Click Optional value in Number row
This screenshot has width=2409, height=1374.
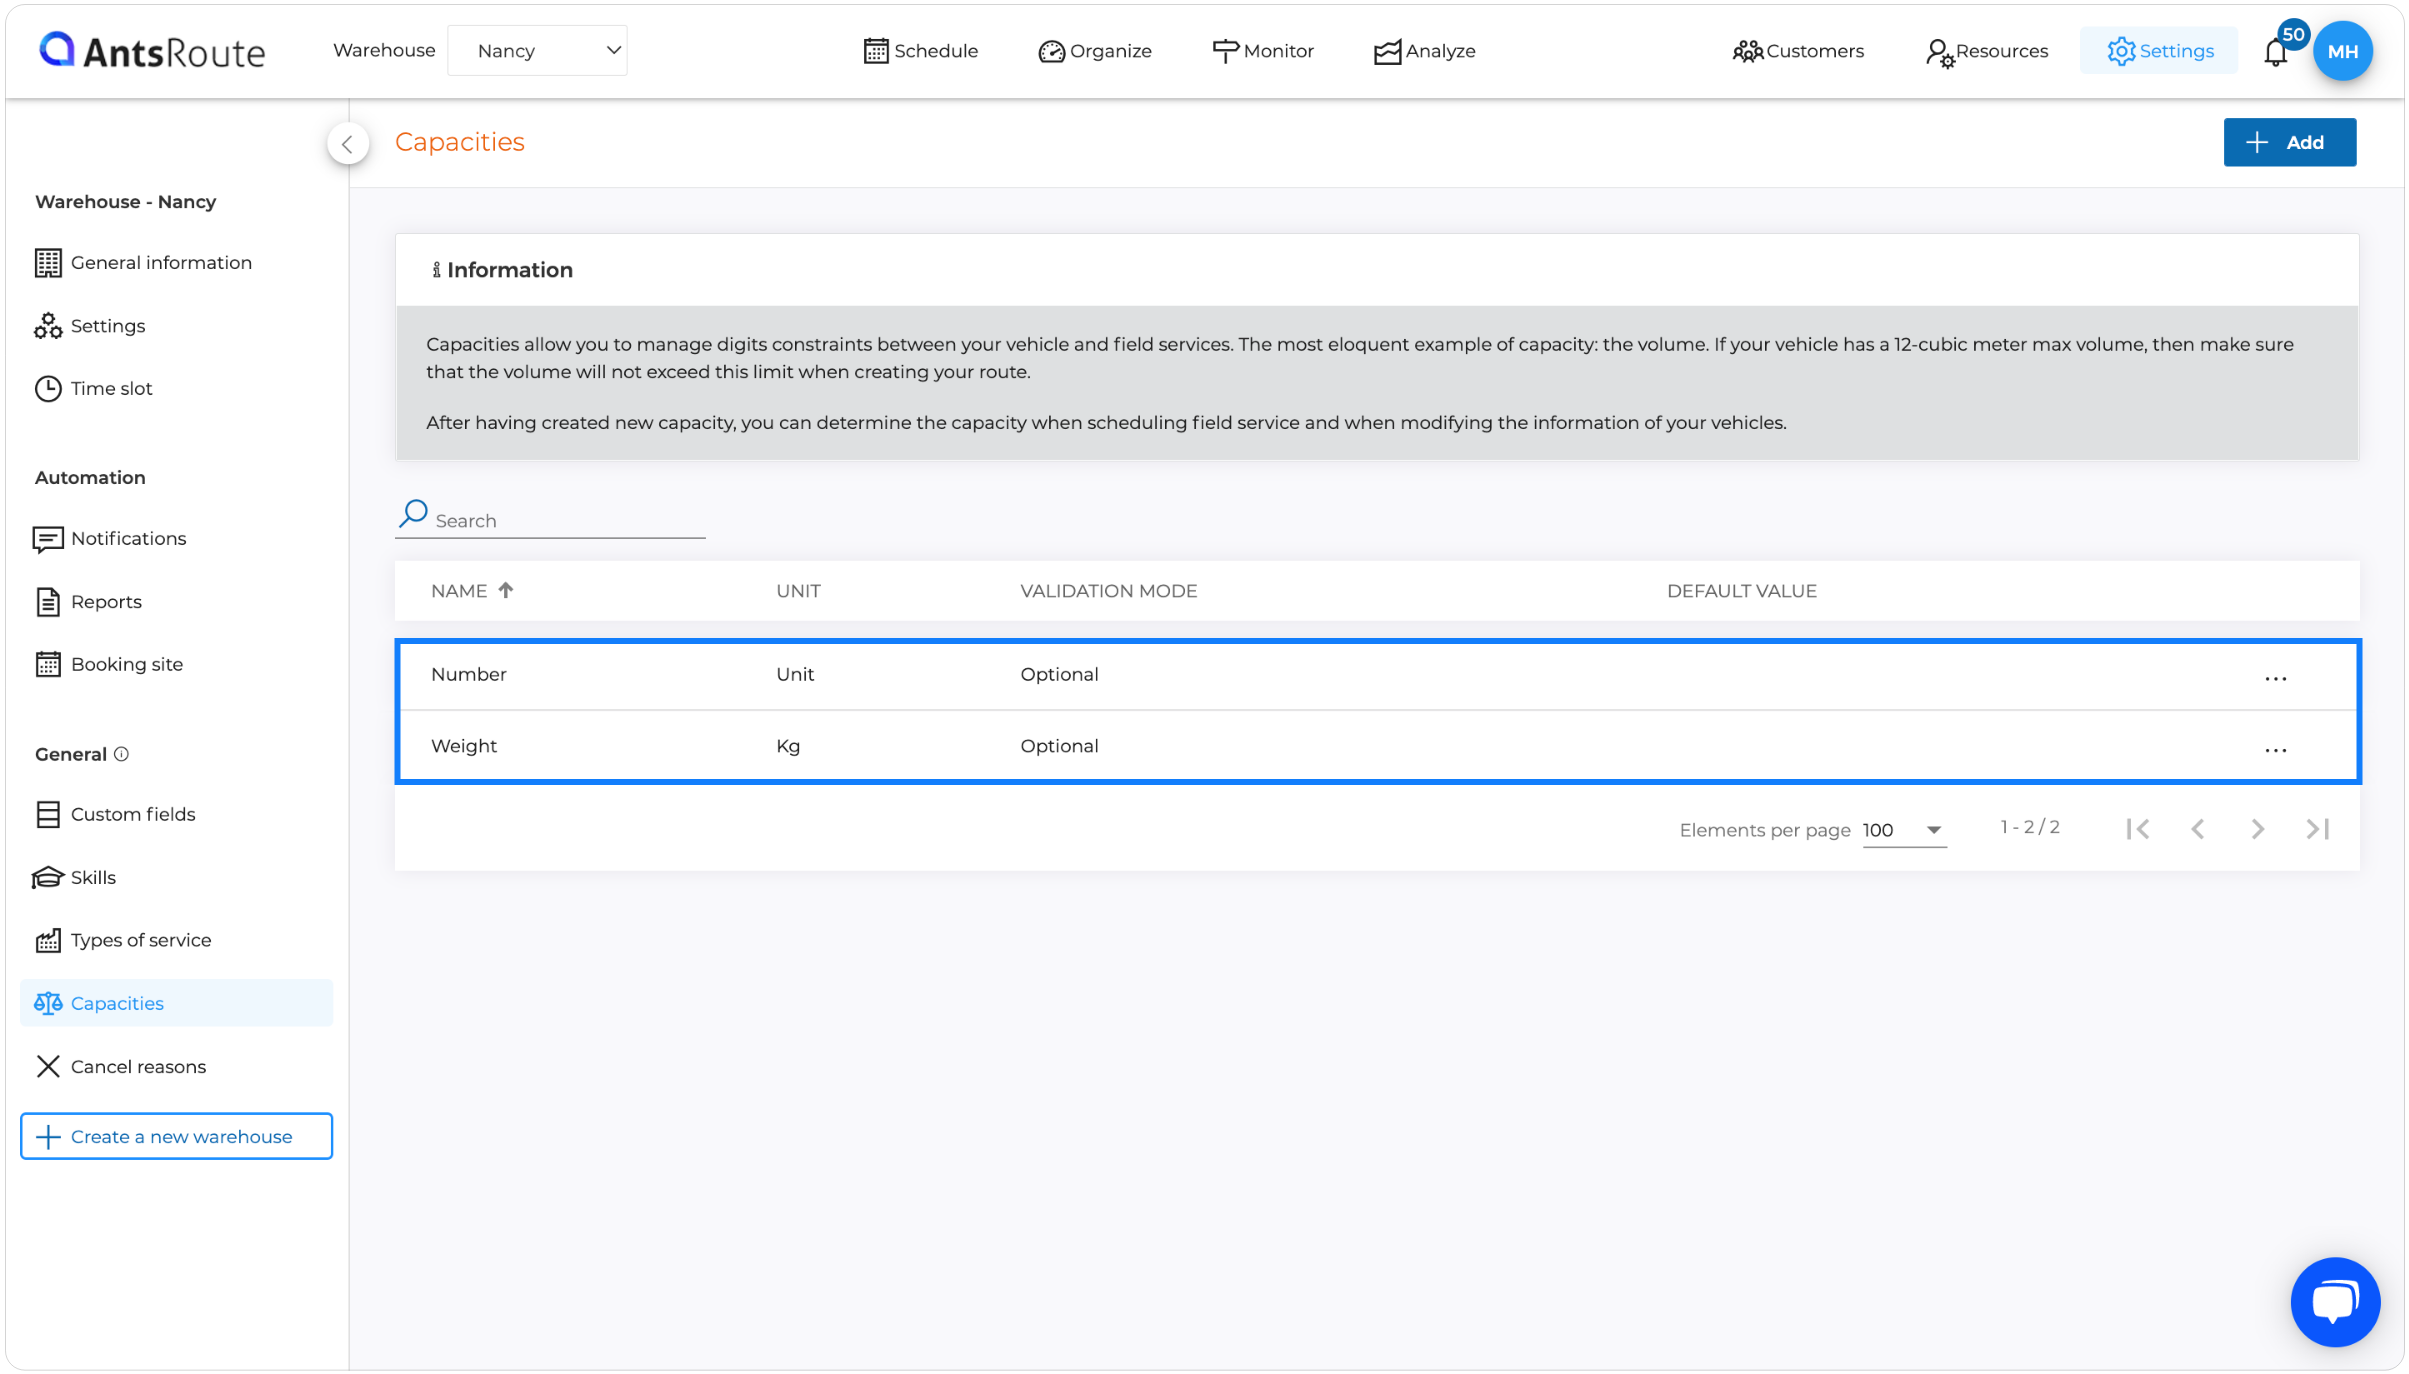click(1059, 675)
